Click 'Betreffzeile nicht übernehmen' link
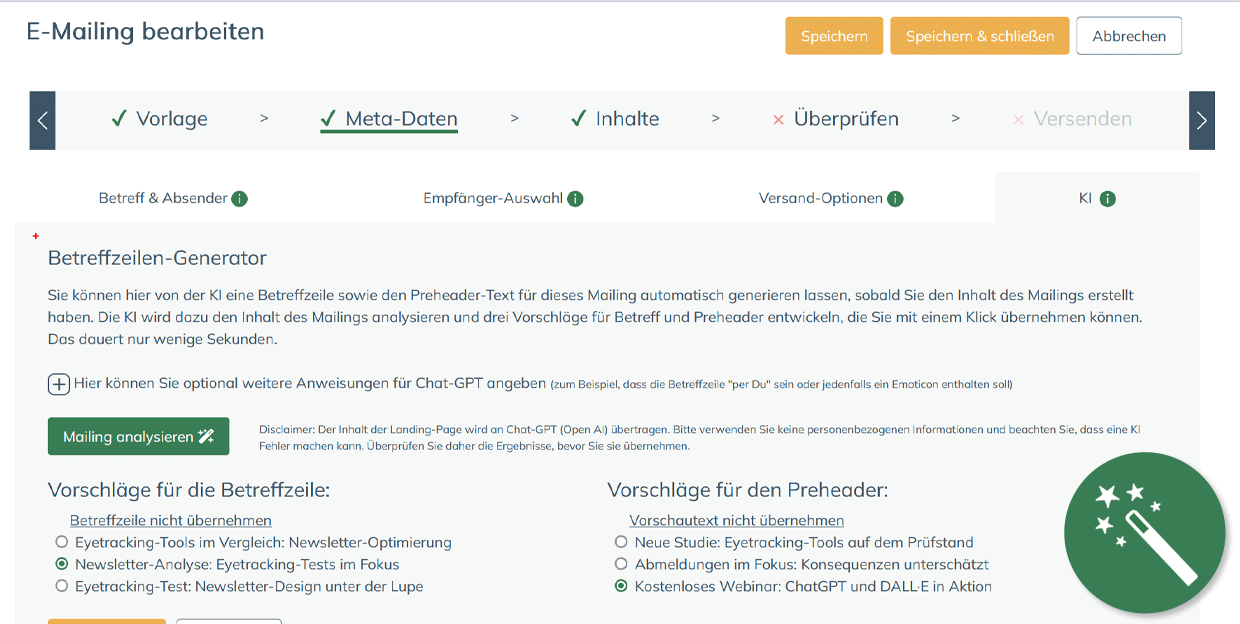 [x=170, y=521]
